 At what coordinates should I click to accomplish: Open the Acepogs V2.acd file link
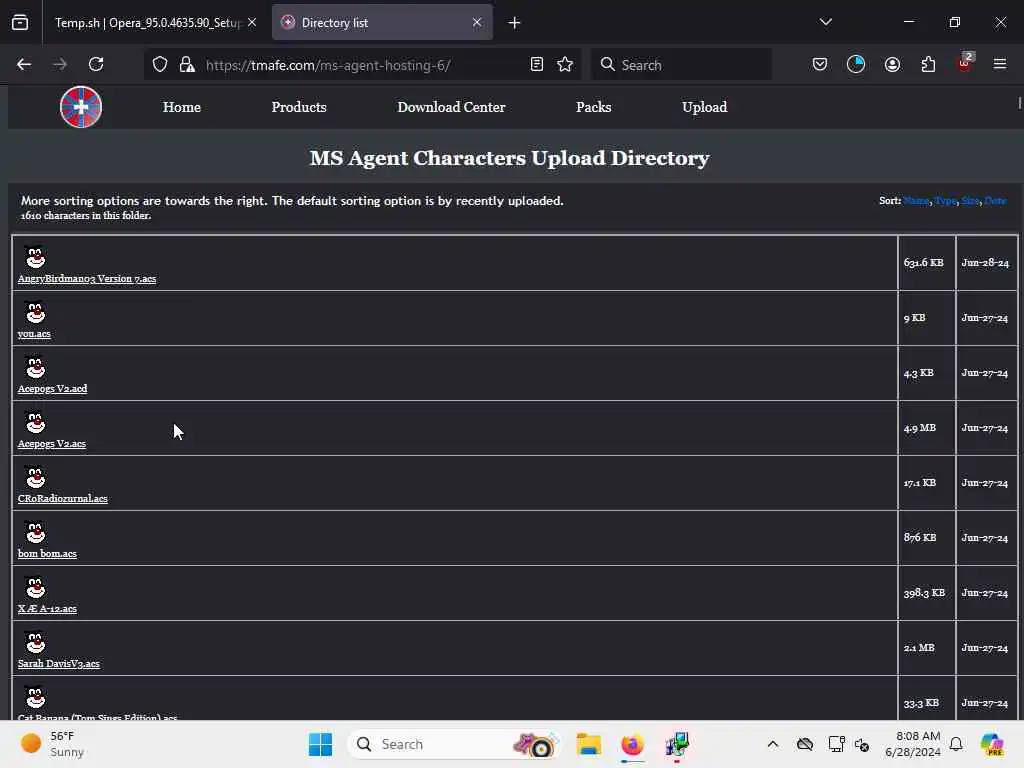tap(52, 389)
